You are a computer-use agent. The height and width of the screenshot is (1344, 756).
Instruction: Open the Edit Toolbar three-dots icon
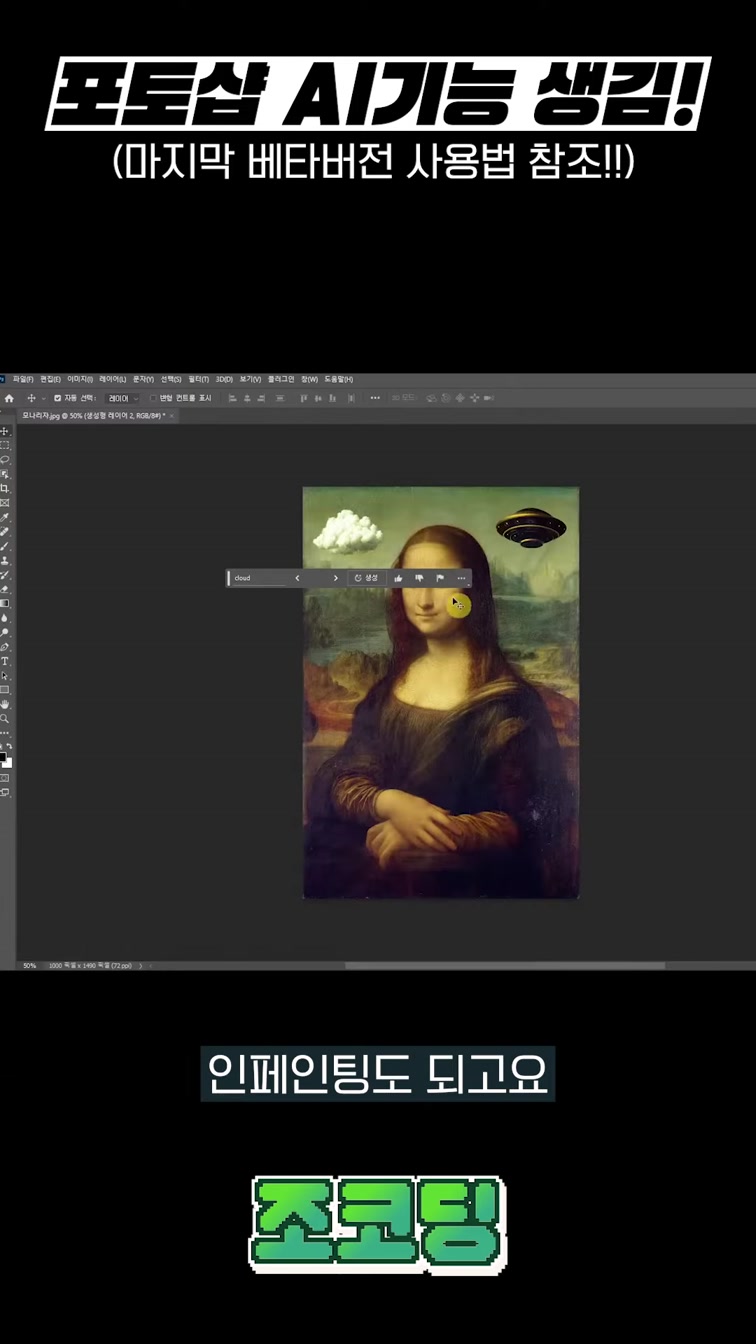pyautogui.click(x=5, y=732)
